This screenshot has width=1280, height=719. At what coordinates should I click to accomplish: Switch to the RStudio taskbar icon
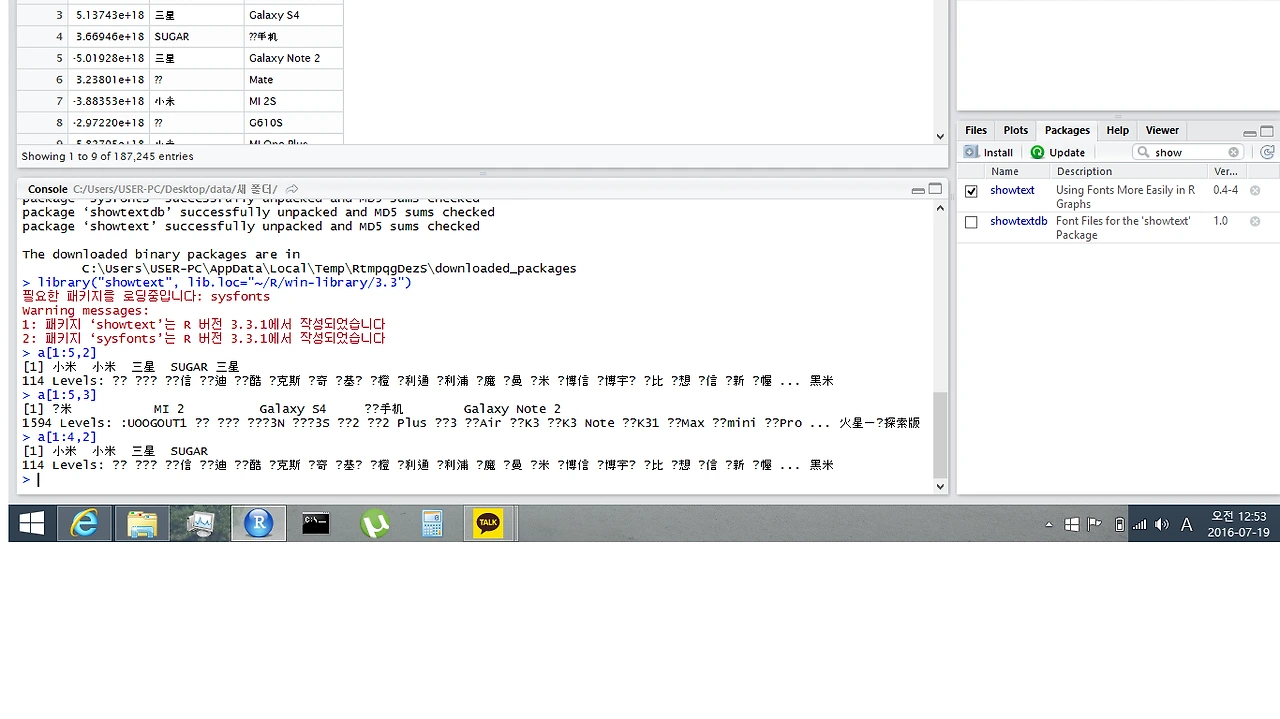click(258, 523)
